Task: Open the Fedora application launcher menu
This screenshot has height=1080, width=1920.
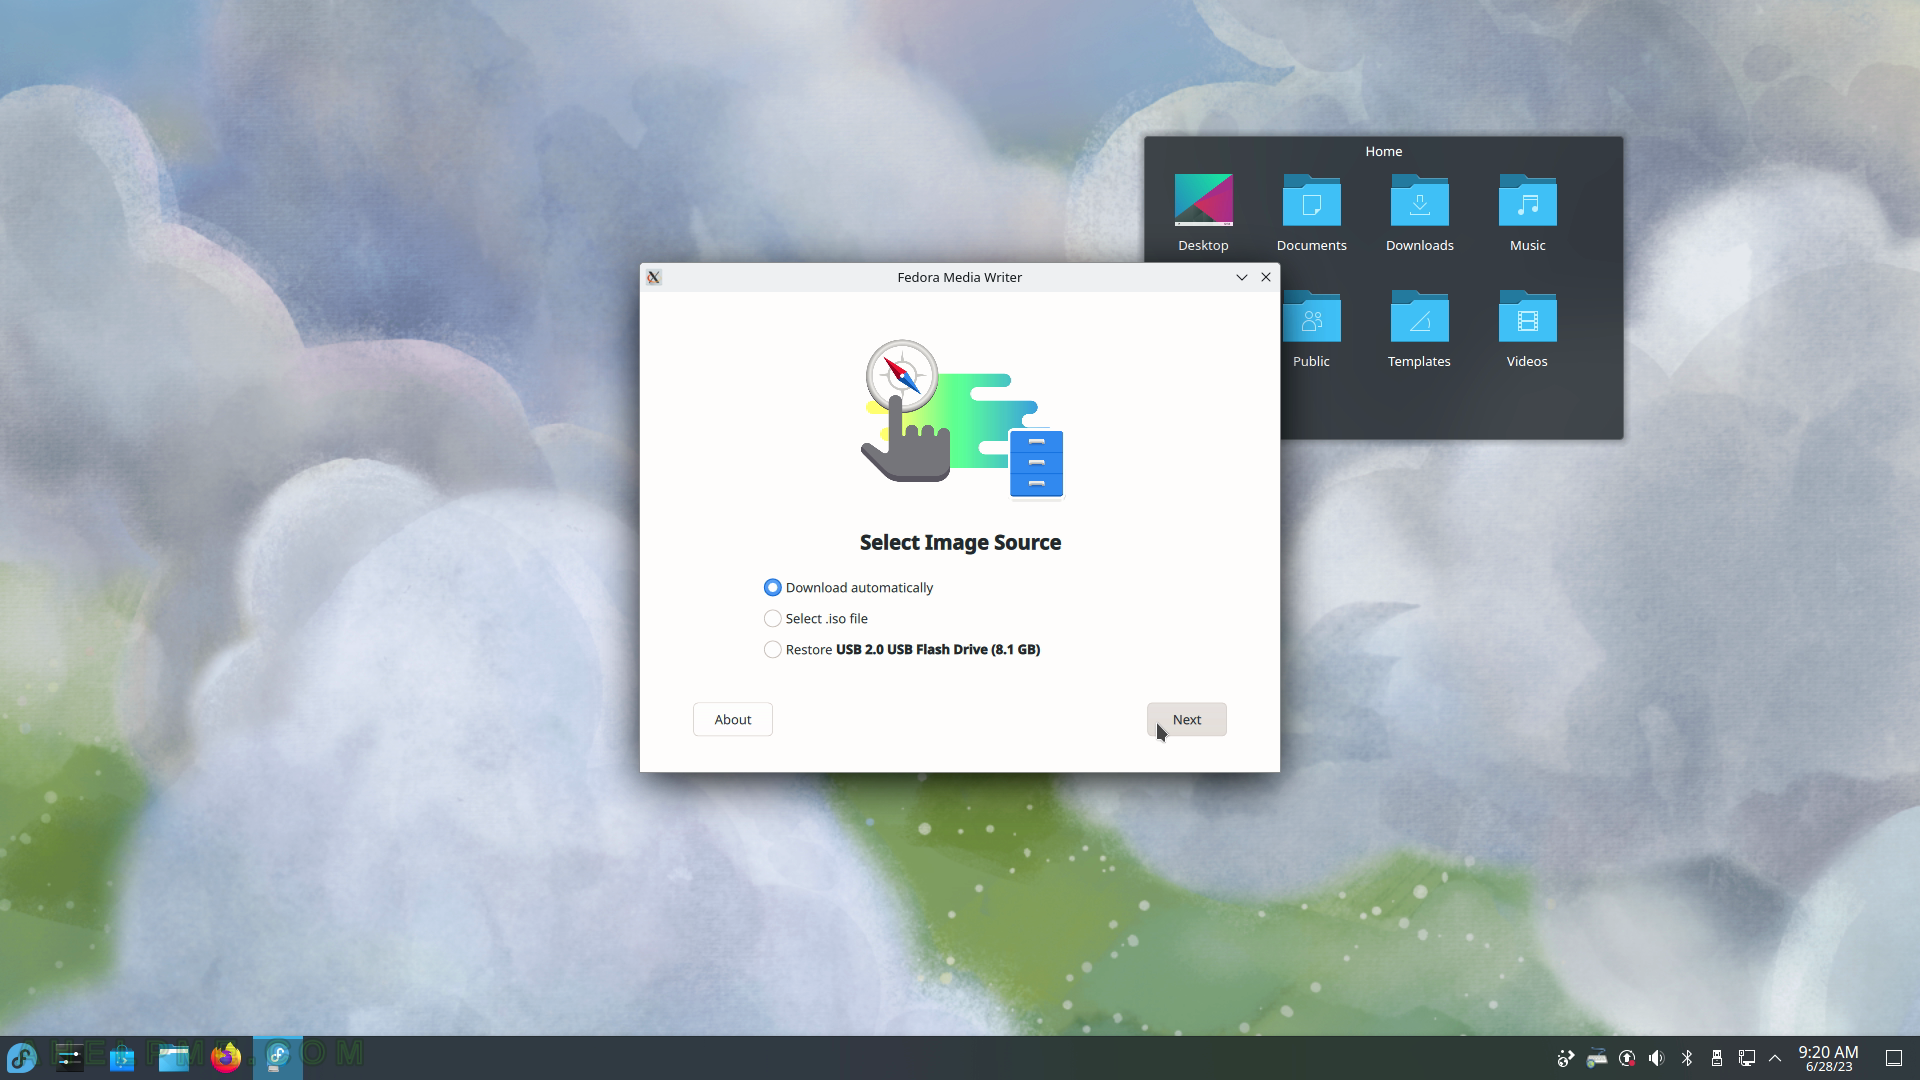Action: coord(22,1057)
